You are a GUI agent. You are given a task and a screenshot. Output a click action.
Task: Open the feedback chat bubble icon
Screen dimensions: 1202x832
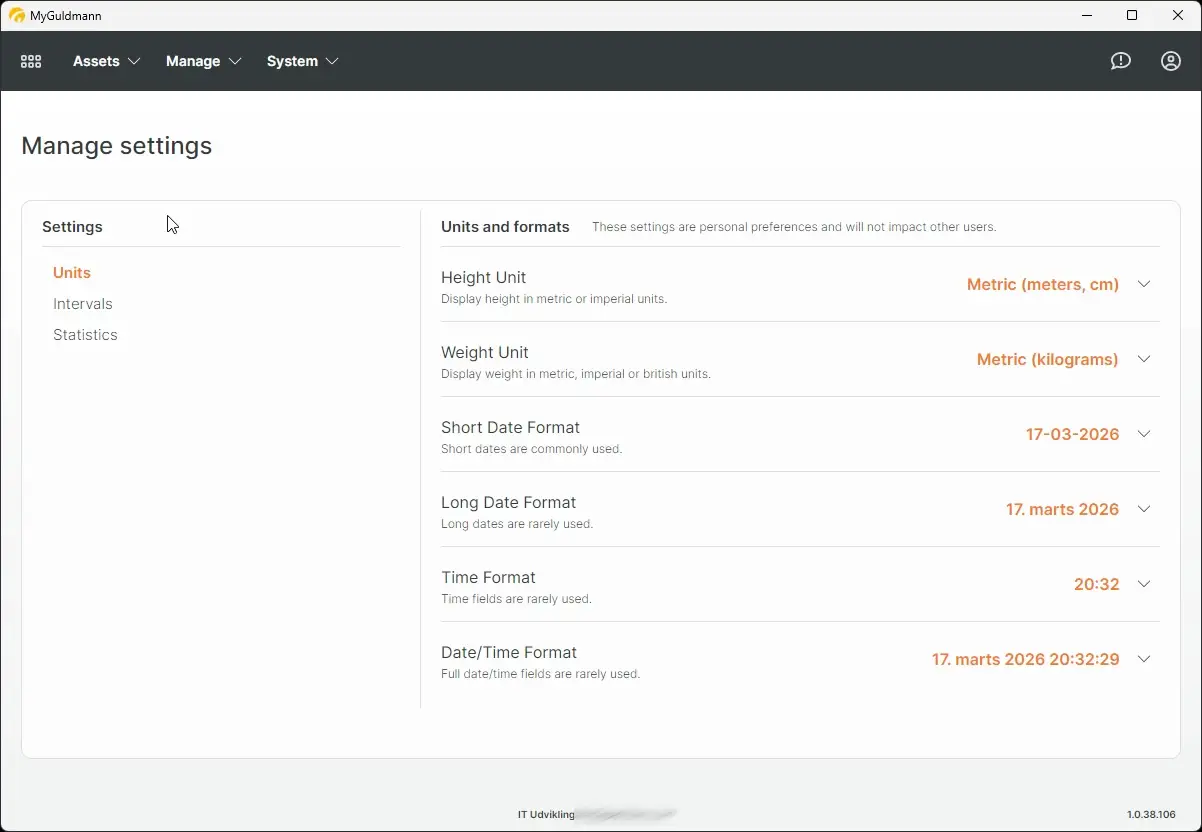point(1120,61)
